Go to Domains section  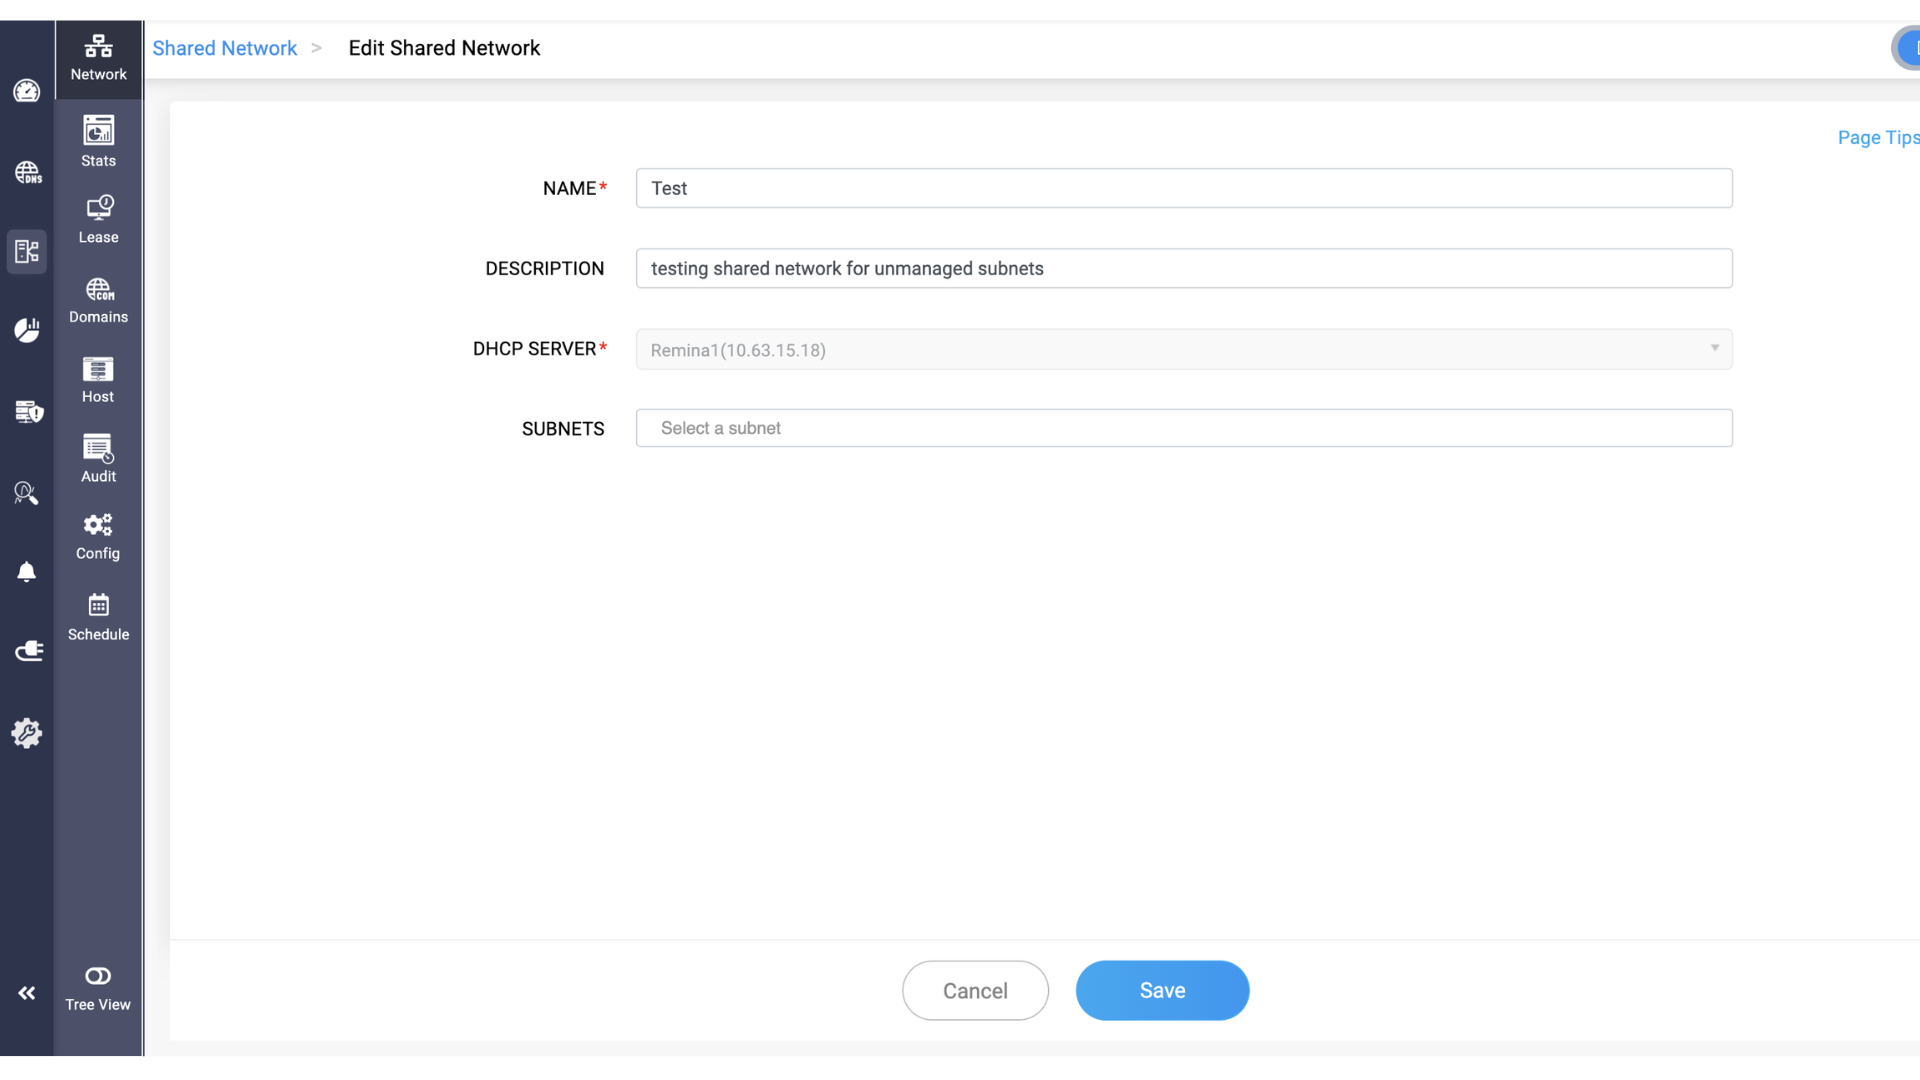[x=98, y=300]
